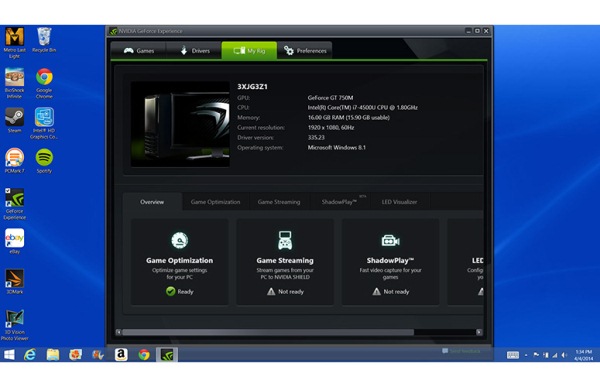Click the horizontal scrollbar left arrow

(119, 332)
